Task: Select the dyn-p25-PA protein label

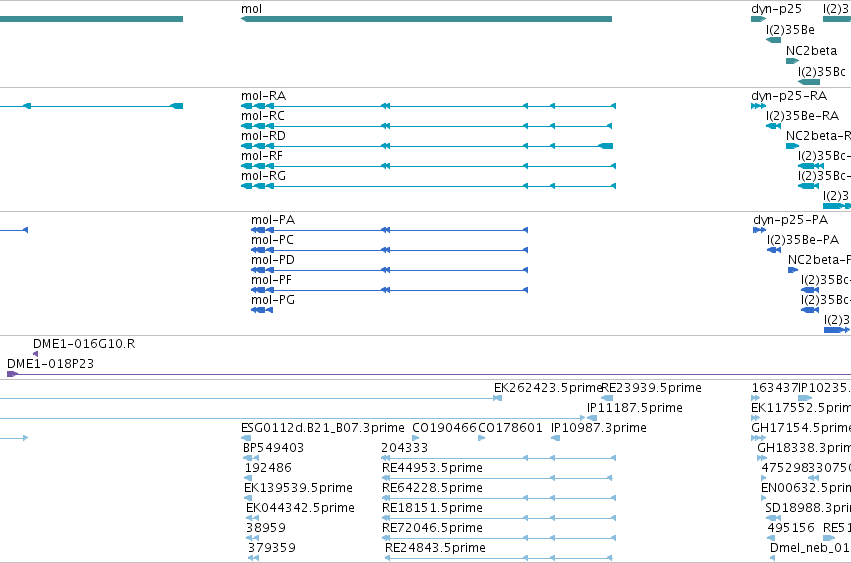Action: [x=791, y=220]
